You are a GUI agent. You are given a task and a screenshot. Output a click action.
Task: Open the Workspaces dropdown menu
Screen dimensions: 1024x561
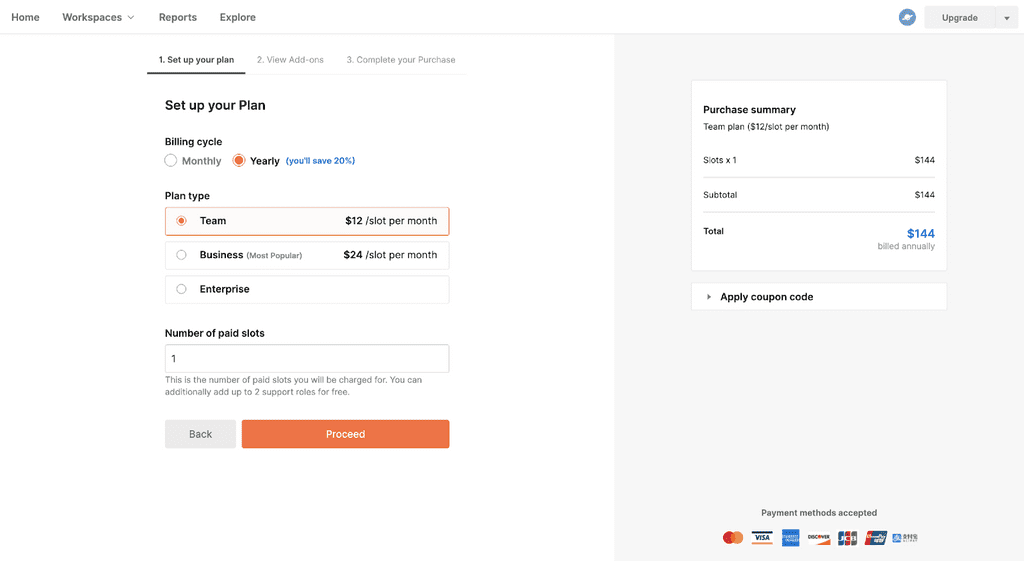(x=98, y=18)
